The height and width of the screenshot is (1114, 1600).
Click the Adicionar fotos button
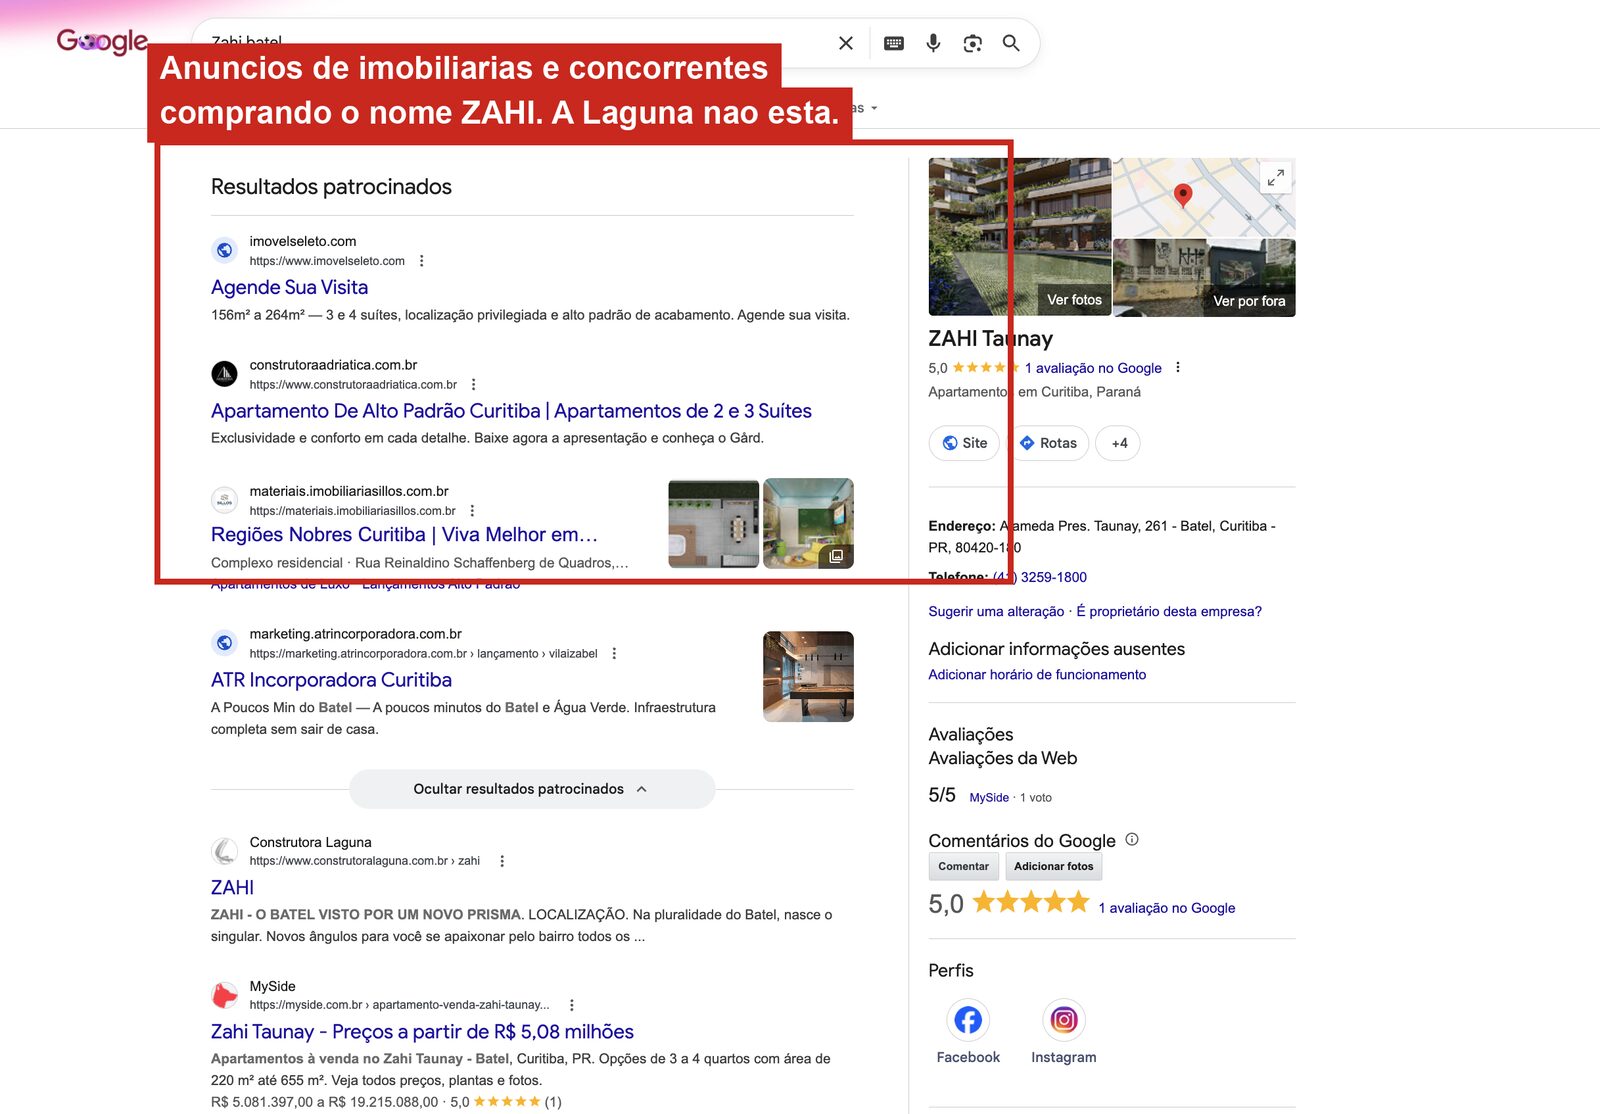pyautogui.click(x=1053, y=867)
